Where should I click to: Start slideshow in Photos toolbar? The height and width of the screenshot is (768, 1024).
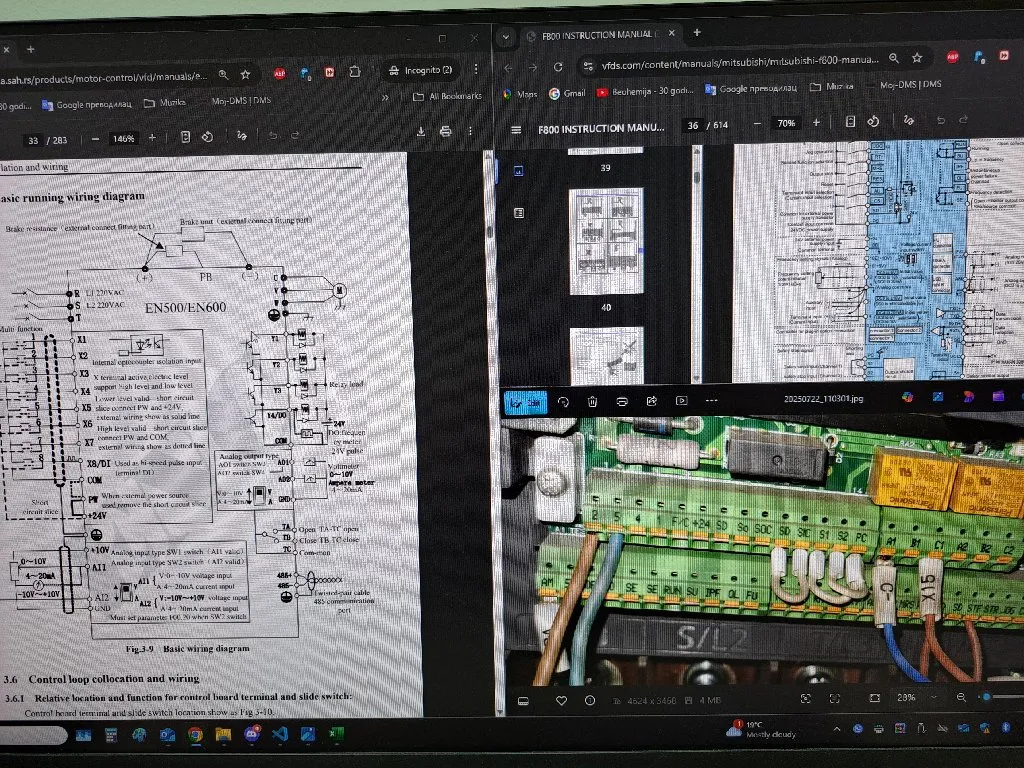coord(681,401)
